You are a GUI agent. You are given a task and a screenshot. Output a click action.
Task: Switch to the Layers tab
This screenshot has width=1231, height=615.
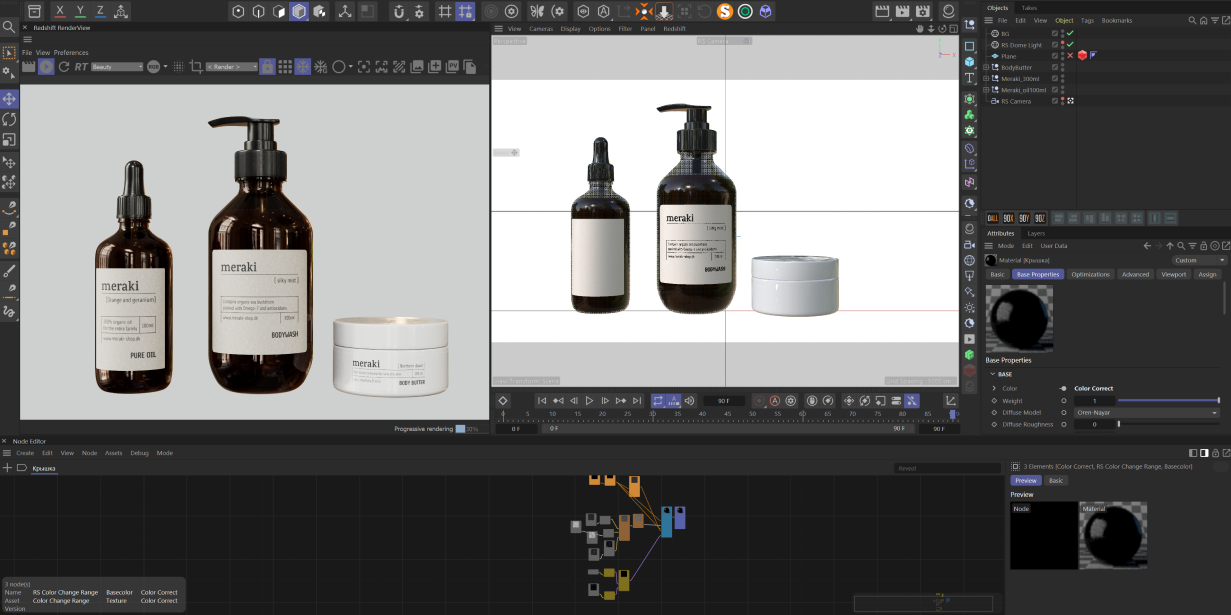1036,234
